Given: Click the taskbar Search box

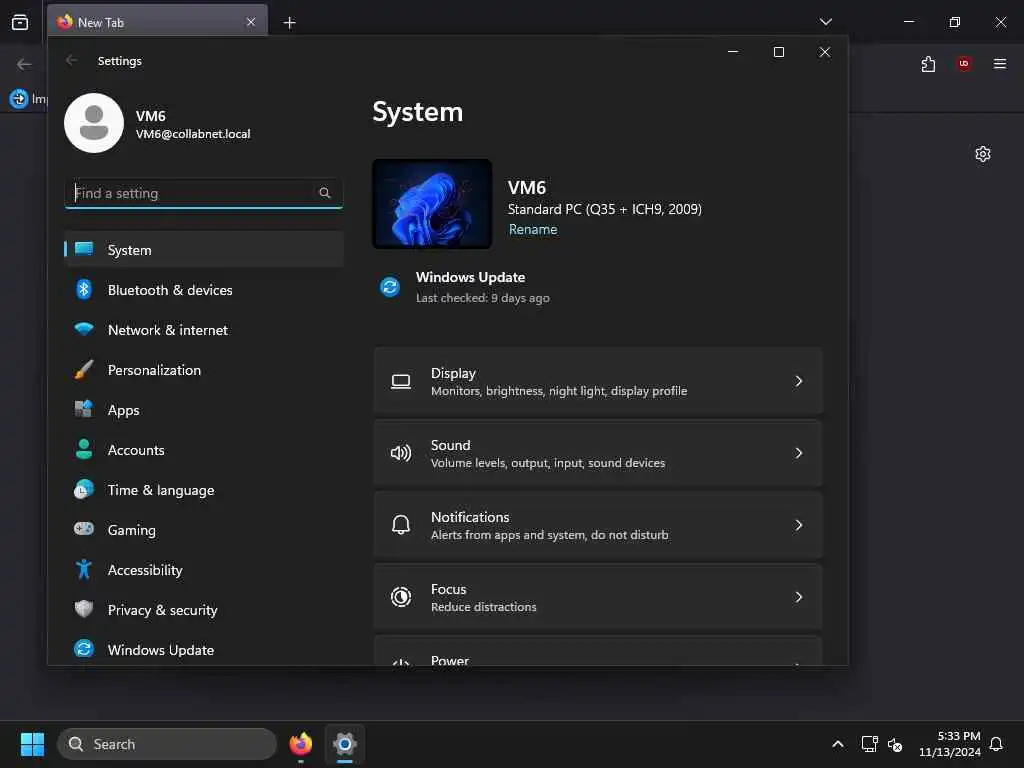Looking at the screenshot, I should coord(167,744).
